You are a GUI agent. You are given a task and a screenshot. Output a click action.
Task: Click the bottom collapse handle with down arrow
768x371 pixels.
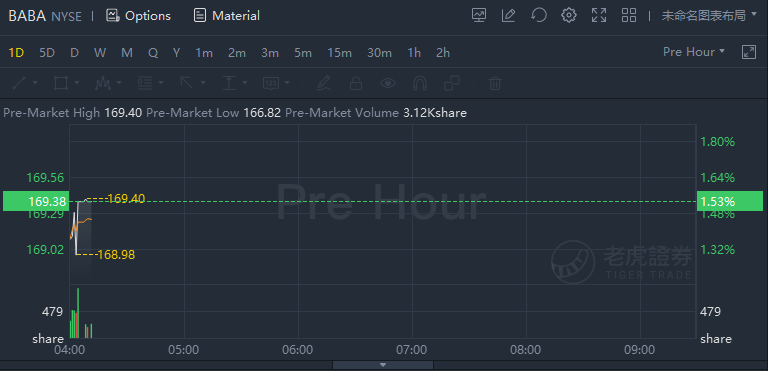coord(383,365)
